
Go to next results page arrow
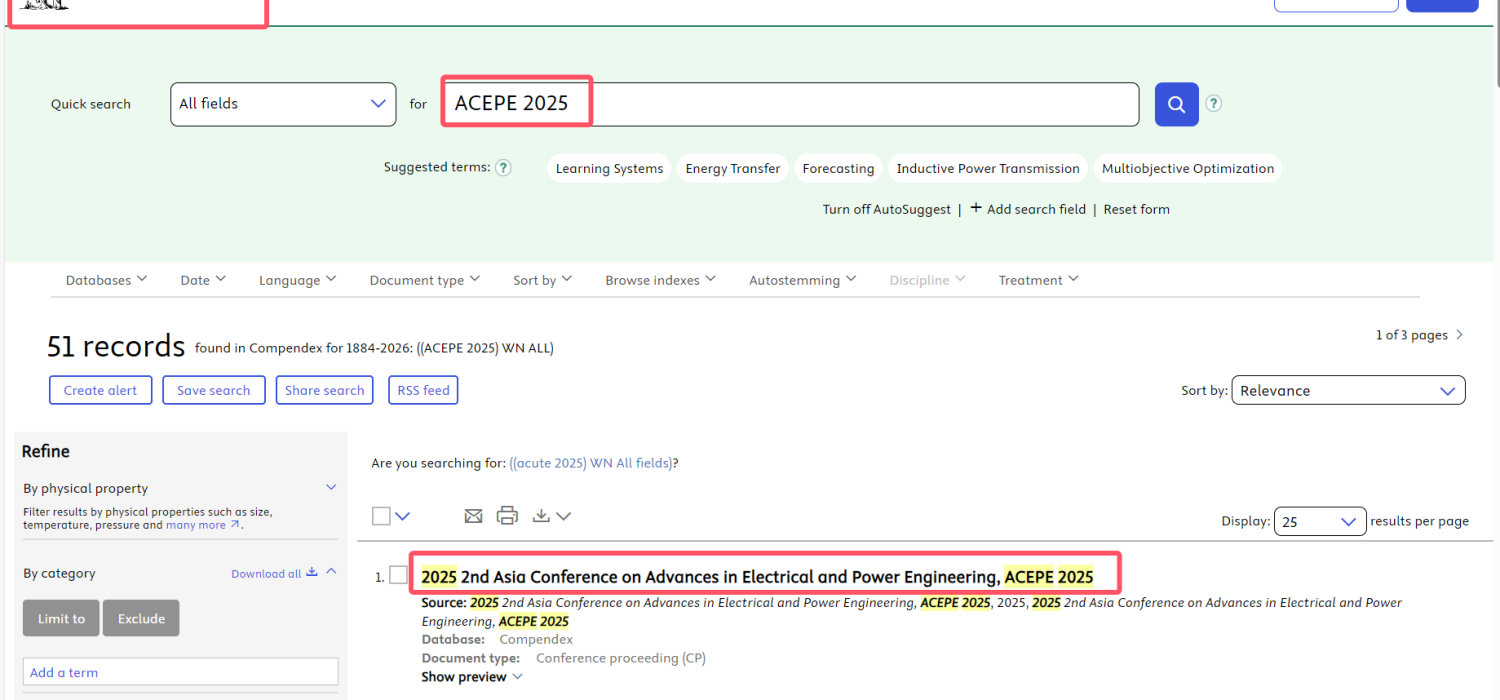pyautogui.click(x=1459, y=335)
